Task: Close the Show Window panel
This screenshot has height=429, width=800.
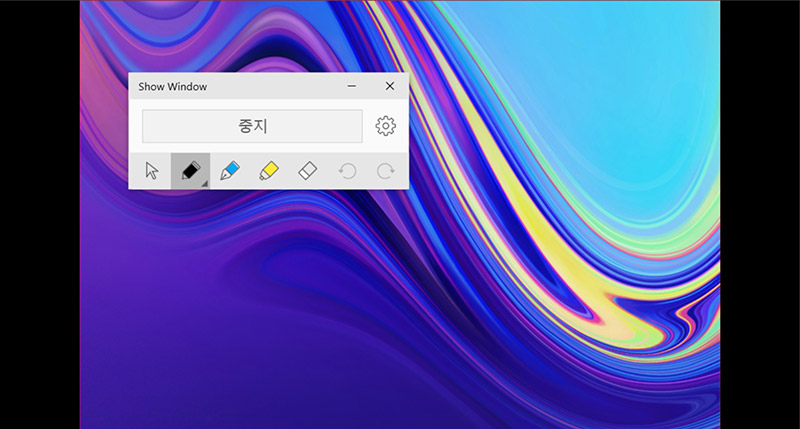Action: (x=390, y=87)
